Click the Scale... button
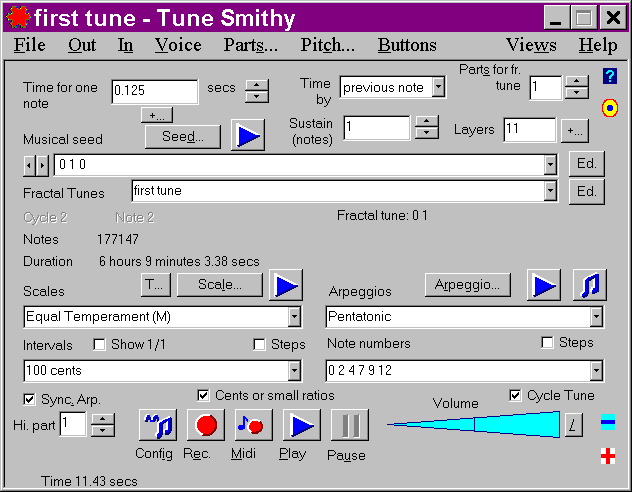This screenshot has width=632, height=492. click(220, 285)
